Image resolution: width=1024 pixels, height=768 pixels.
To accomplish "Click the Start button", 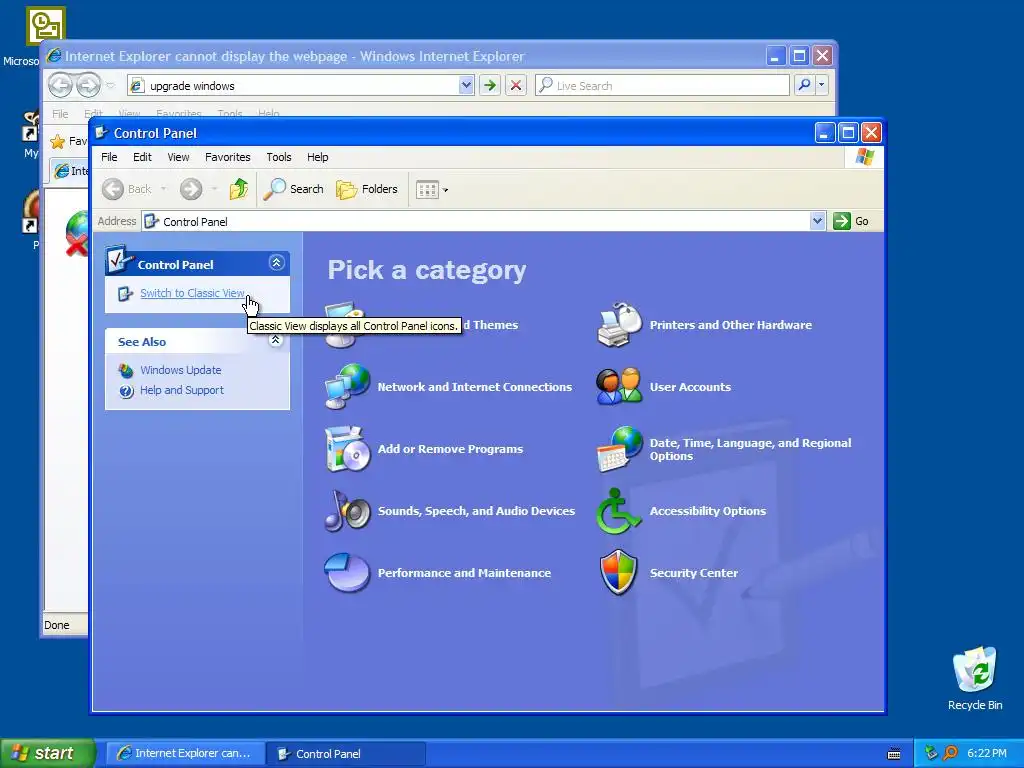I will point(48,753).
